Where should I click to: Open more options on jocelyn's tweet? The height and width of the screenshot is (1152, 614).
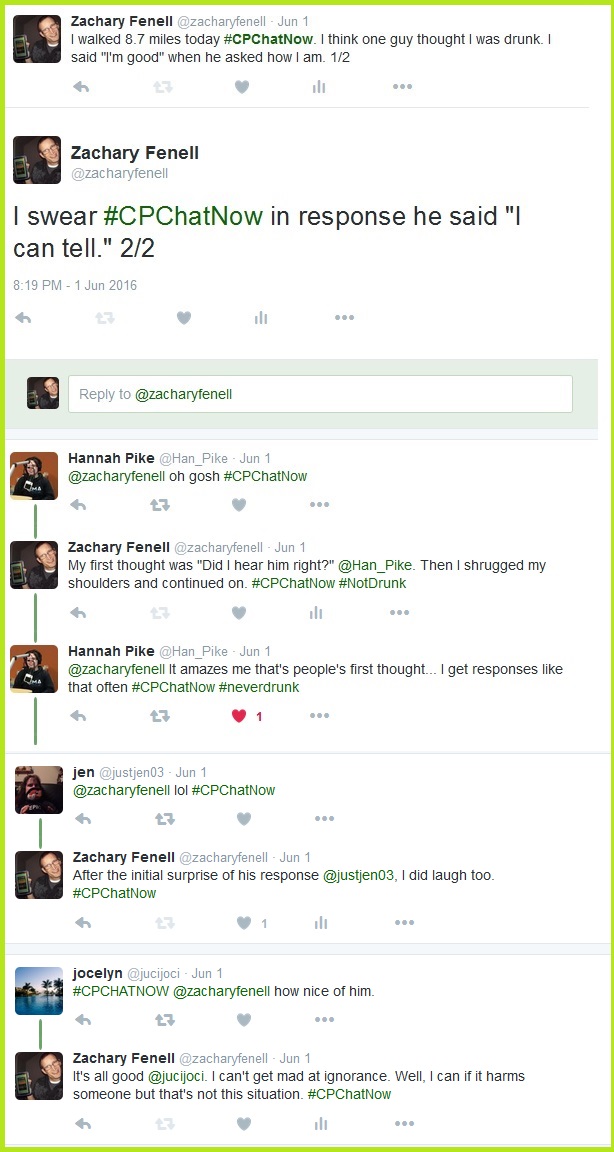[324, 1020]
